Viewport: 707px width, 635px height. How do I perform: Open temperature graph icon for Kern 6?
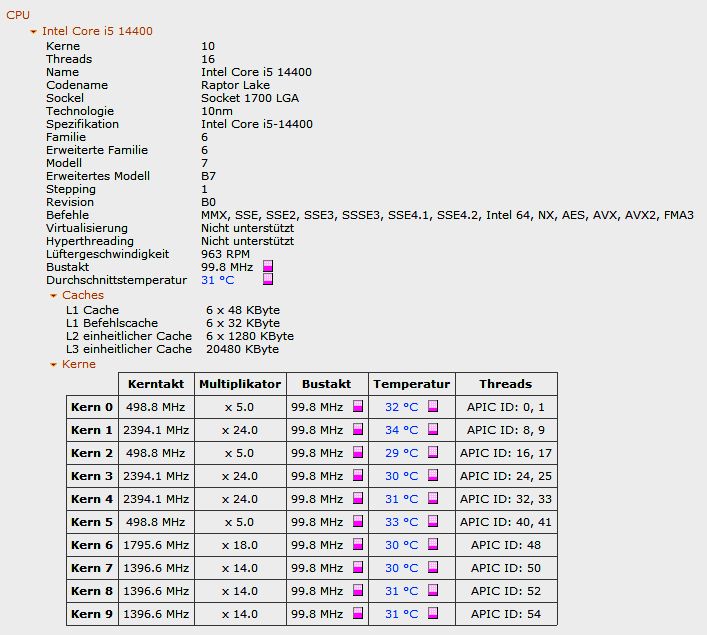(x=433, y=544)
